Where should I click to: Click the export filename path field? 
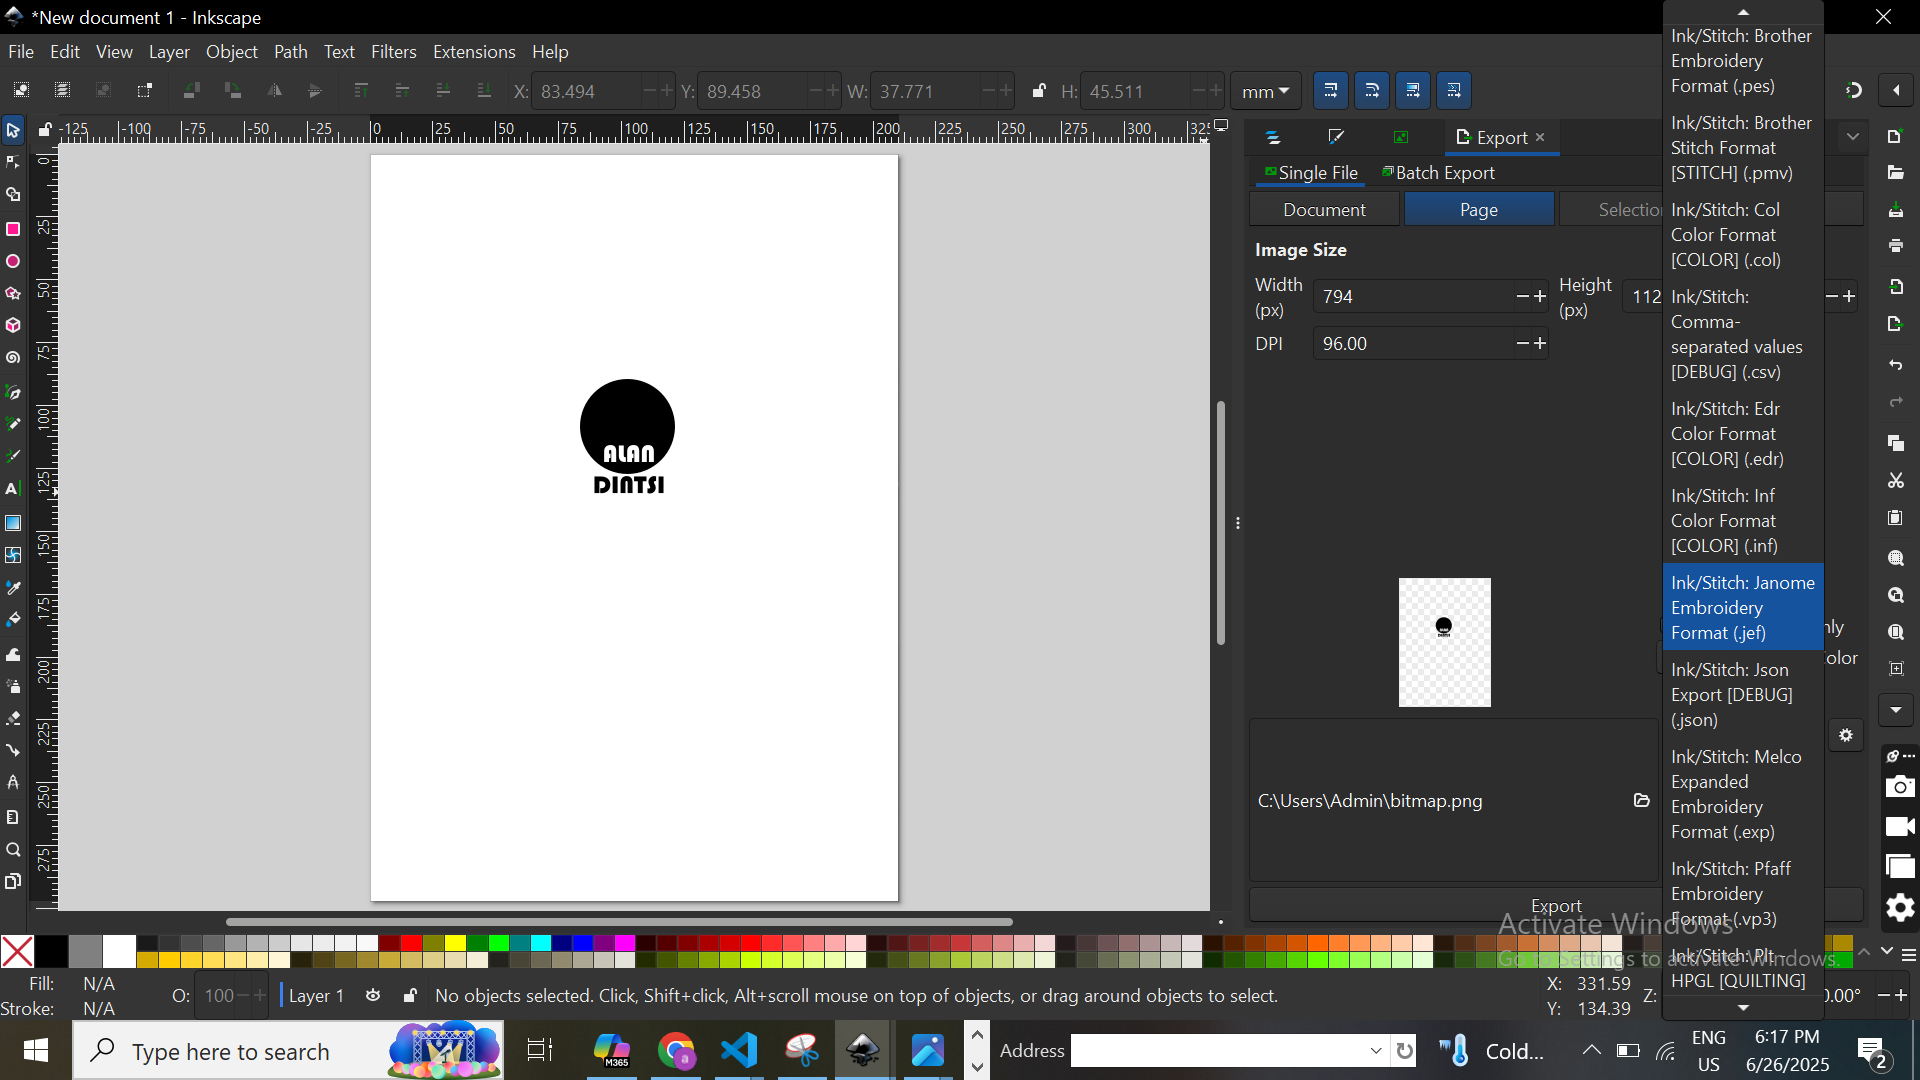1440,801
